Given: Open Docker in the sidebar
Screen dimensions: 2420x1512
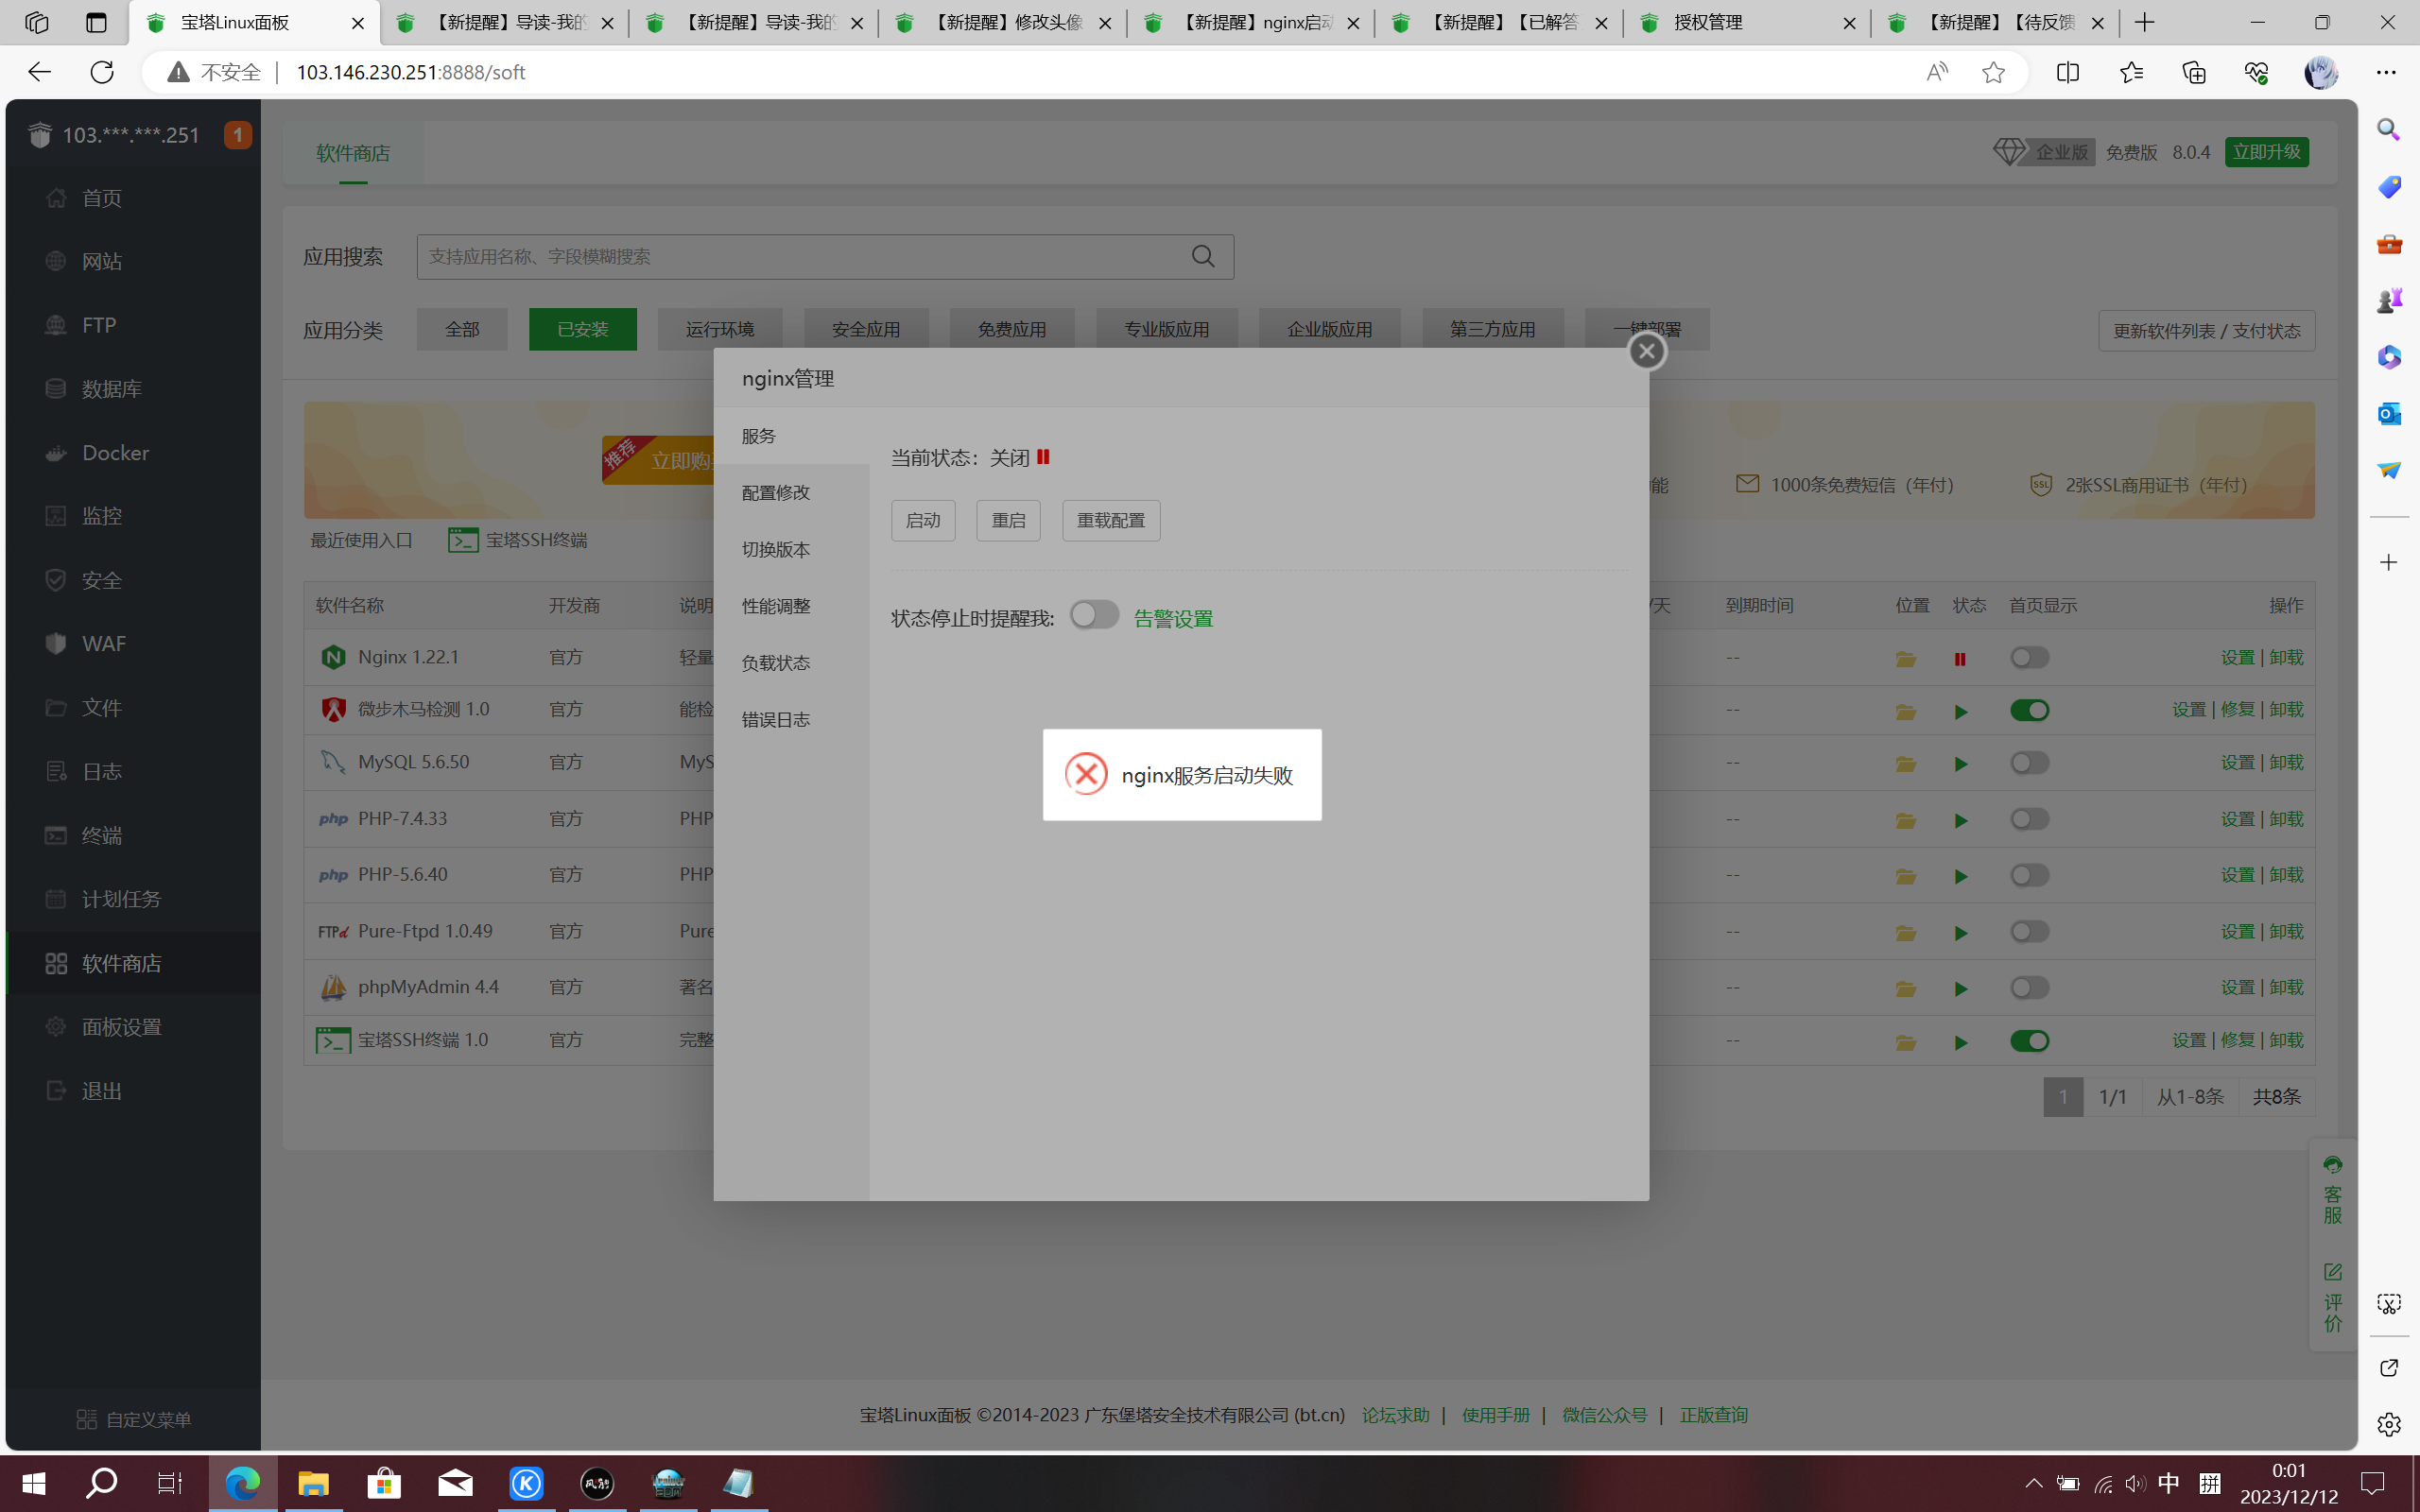Looking at the screenshot, I should 133,453.
